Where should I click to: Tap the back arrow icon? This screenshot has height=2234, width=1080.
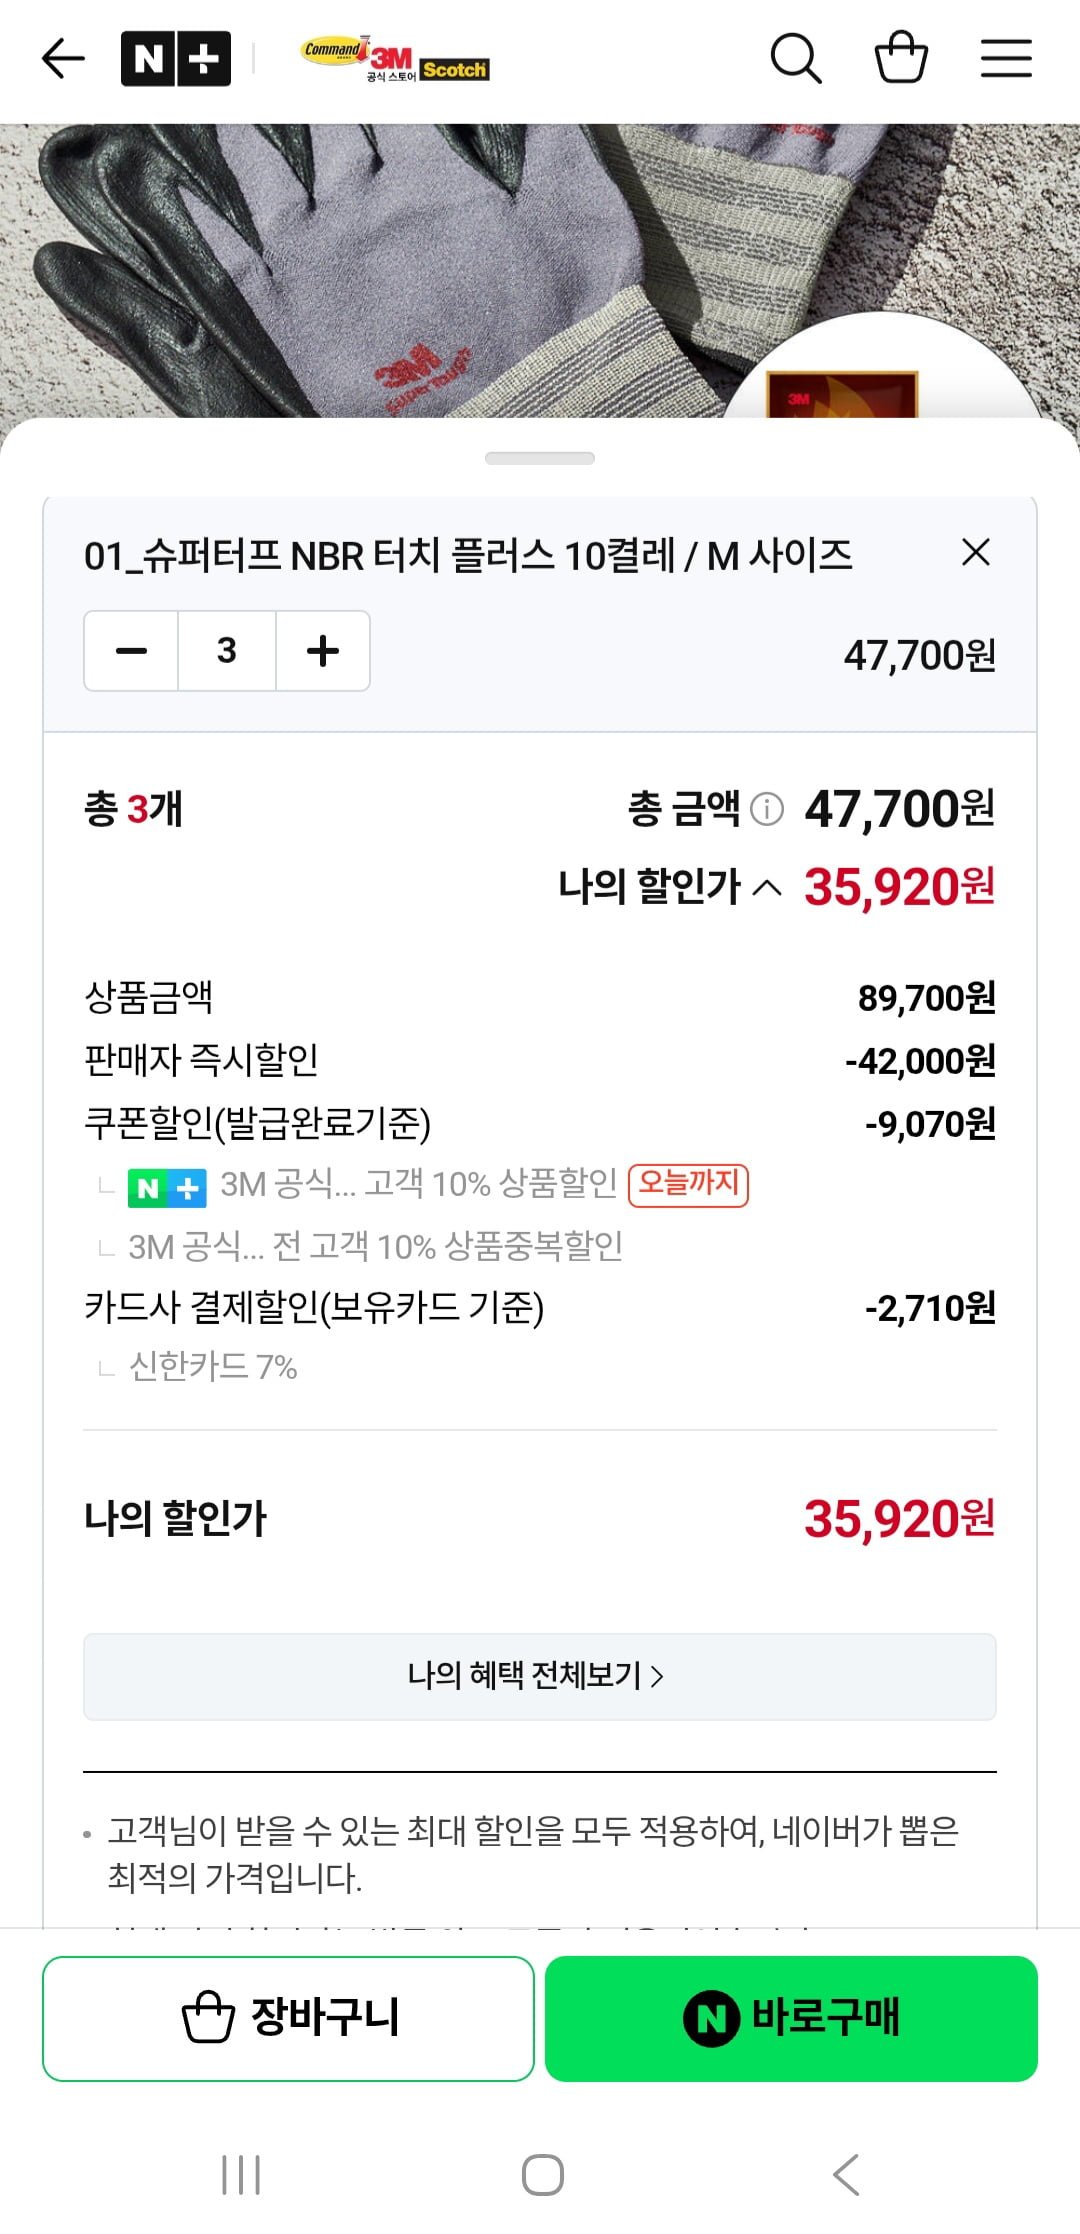(63, 59)
